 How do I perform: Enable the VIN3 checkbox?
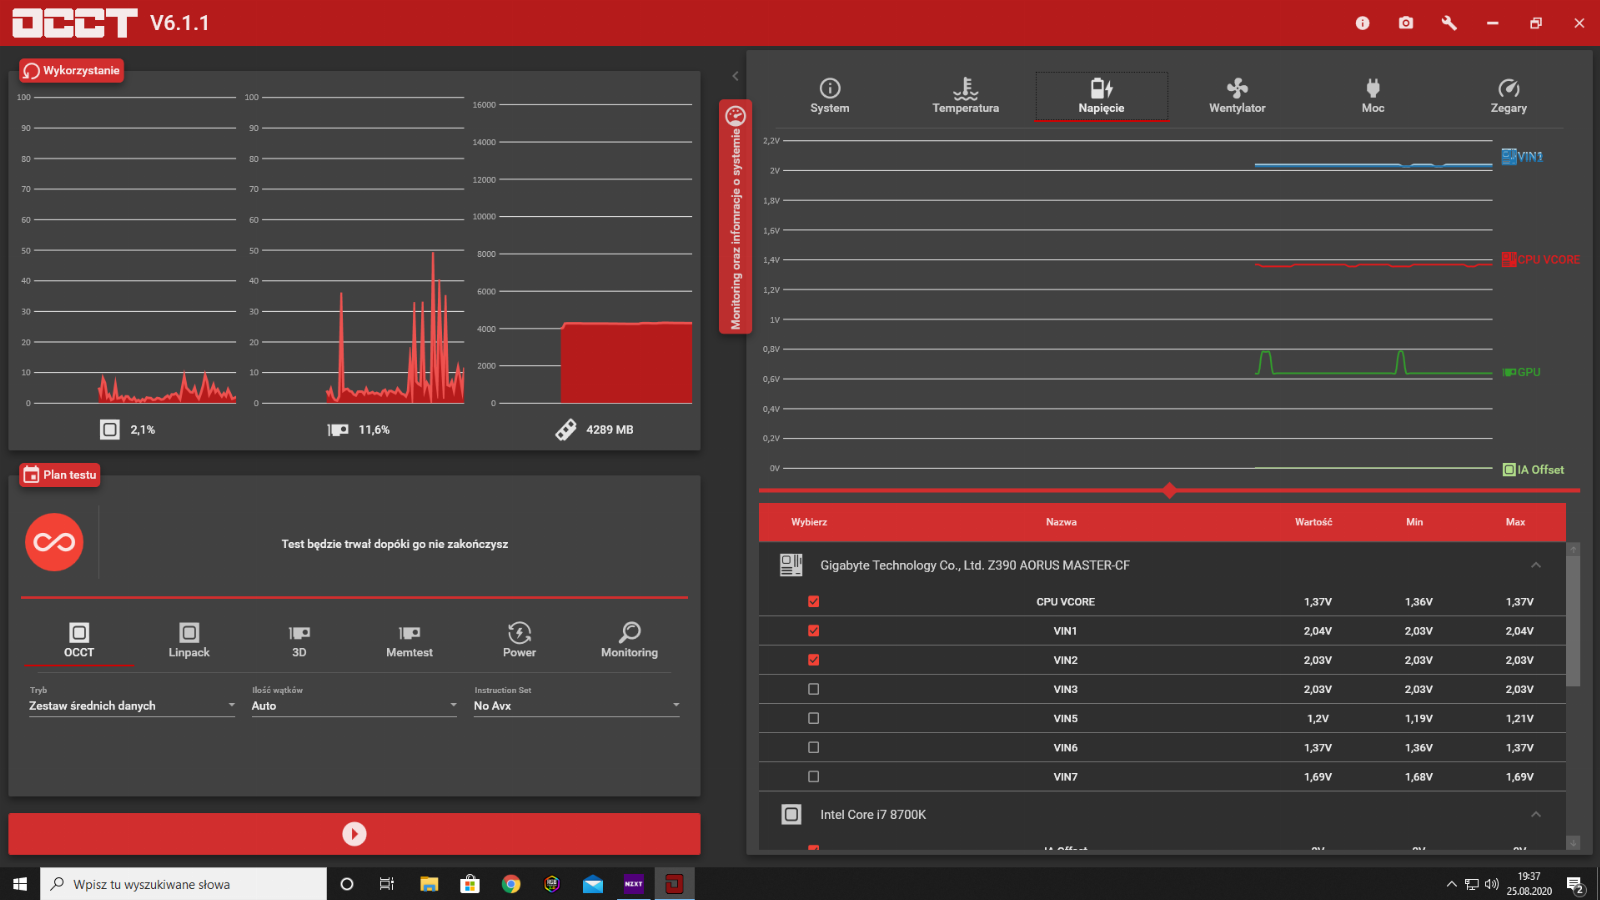(813, 689)
